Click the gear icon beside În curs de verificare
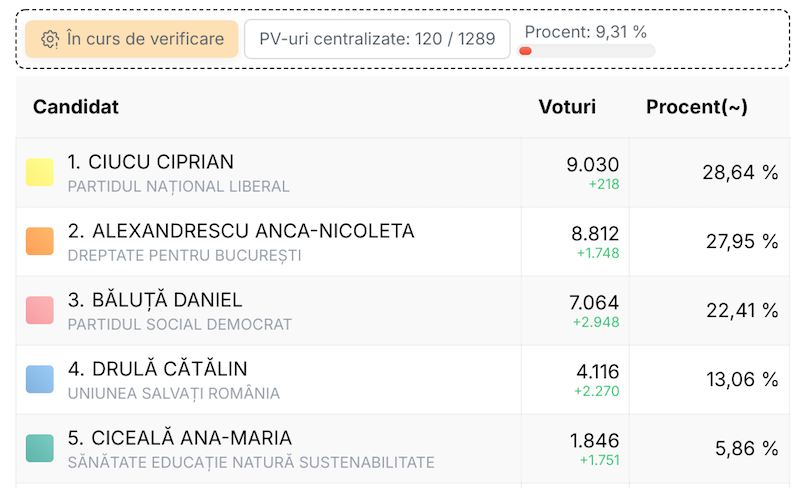Screen dimensions: 800x488 tap(50, 39)
